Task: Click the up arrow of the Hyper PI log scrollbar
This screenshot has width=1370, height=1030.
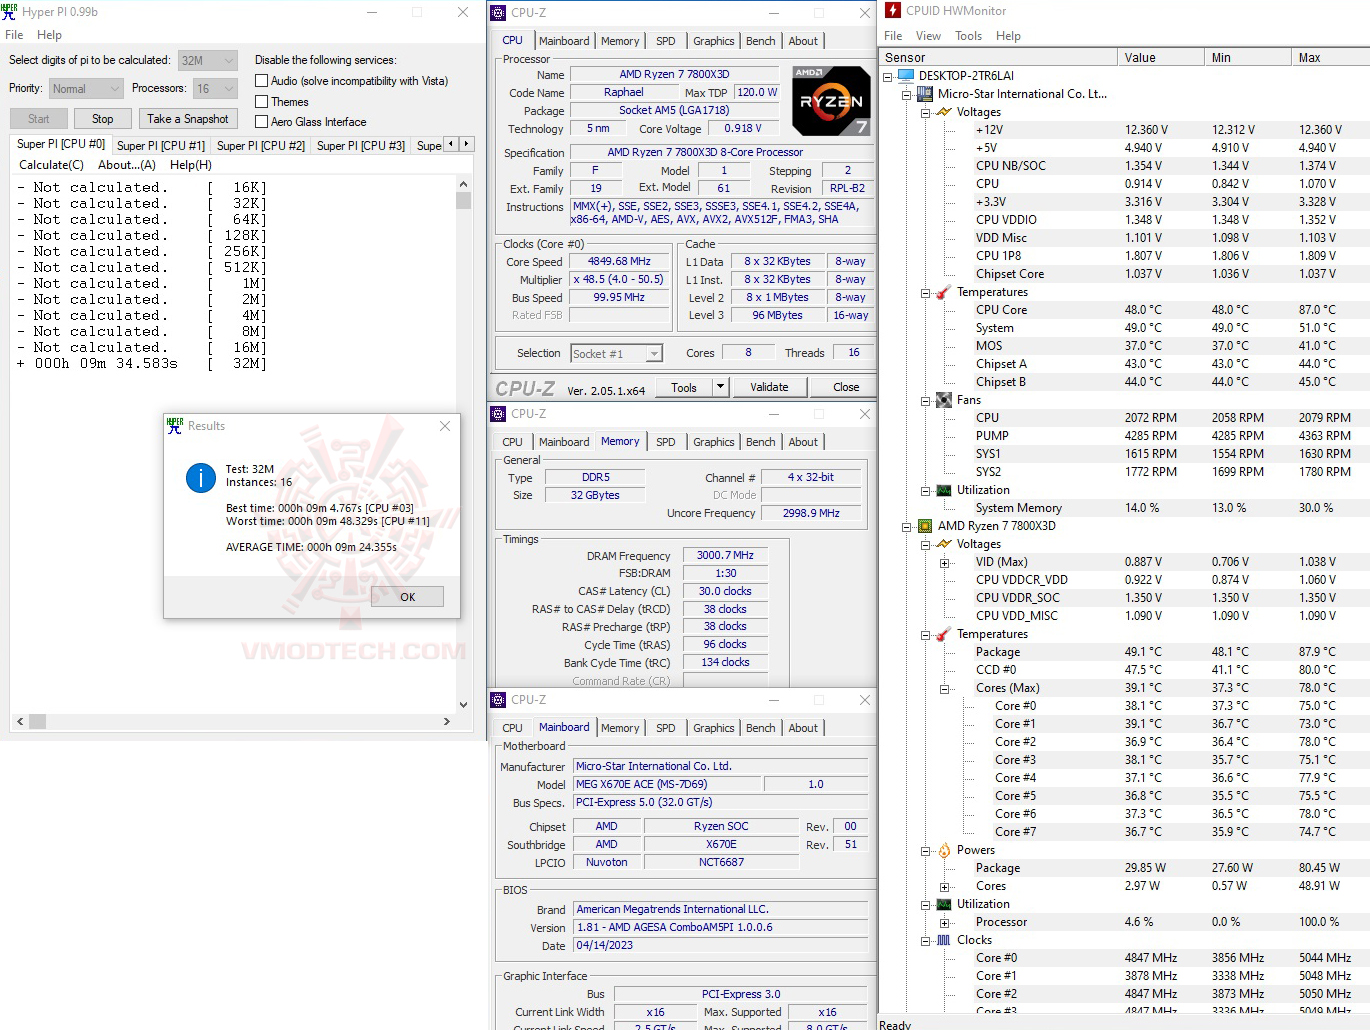Action: (463, 185)
